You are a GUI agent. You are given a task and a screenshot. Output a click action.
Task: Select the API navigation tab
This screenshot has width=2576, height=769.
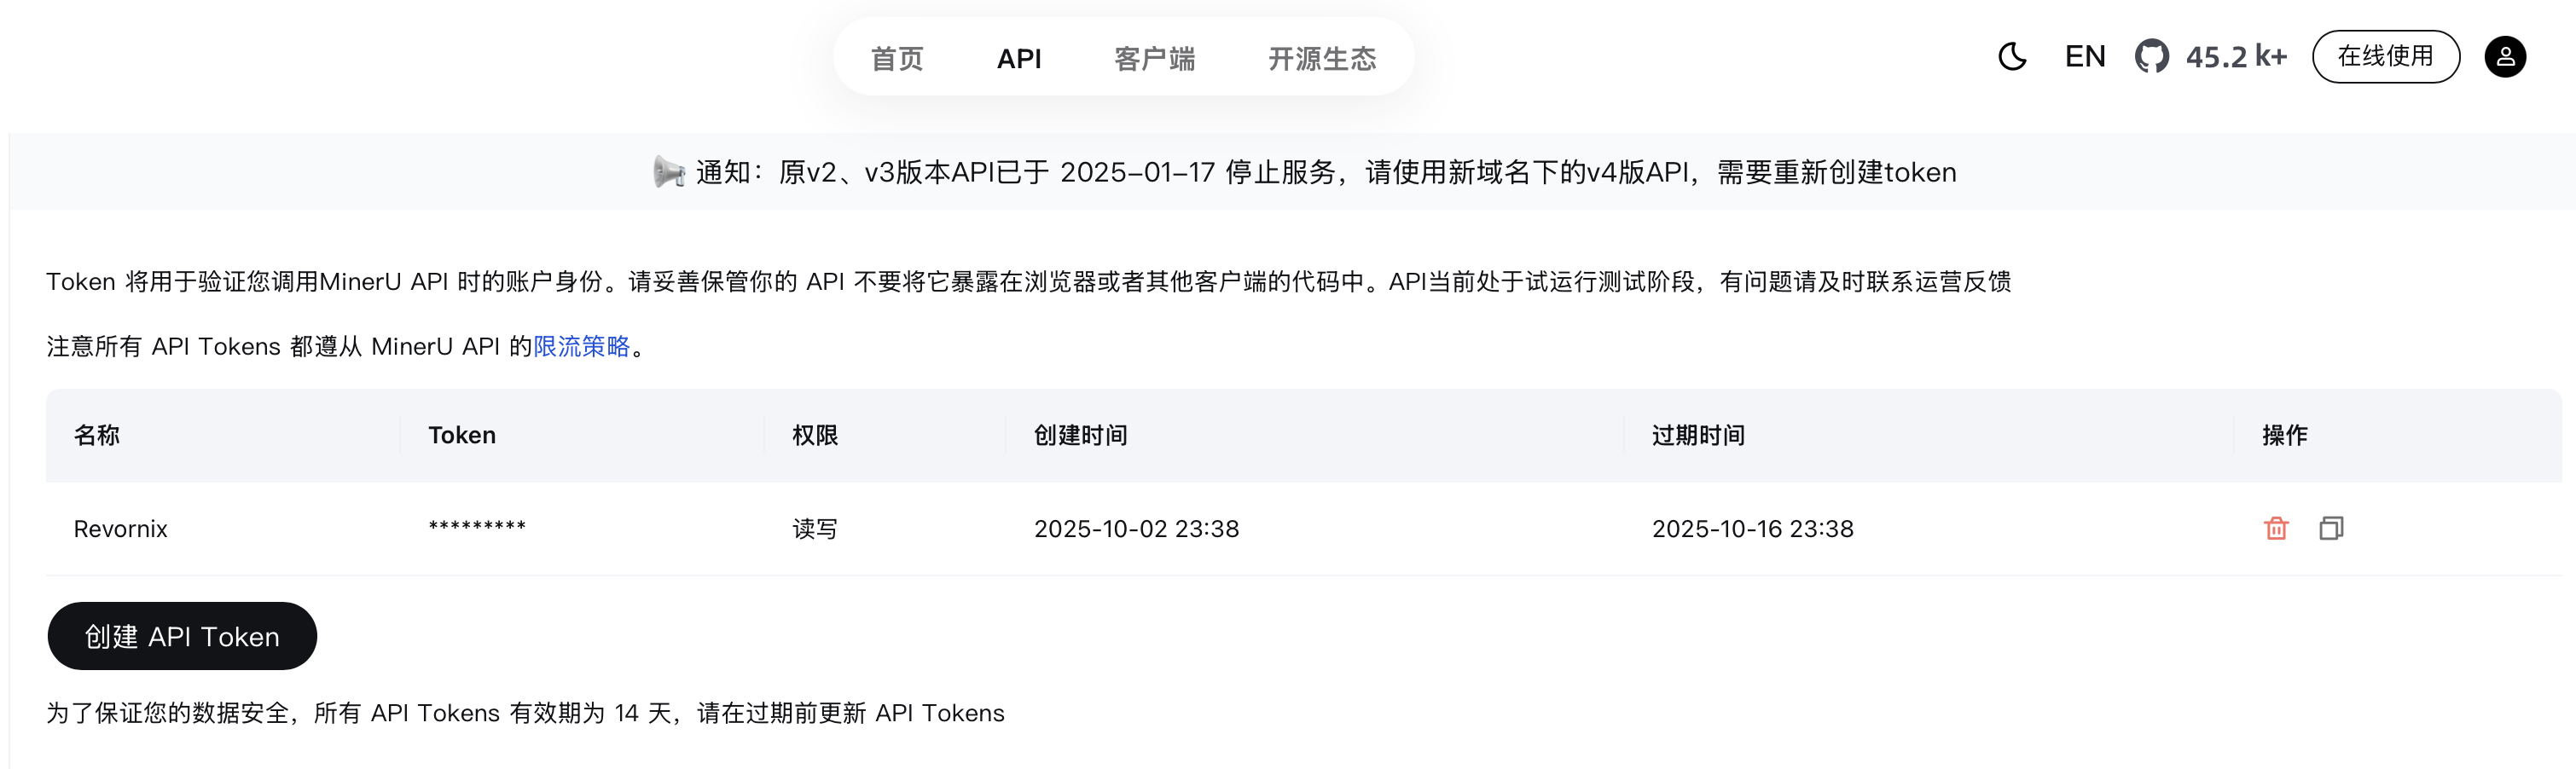(1019, 59)
